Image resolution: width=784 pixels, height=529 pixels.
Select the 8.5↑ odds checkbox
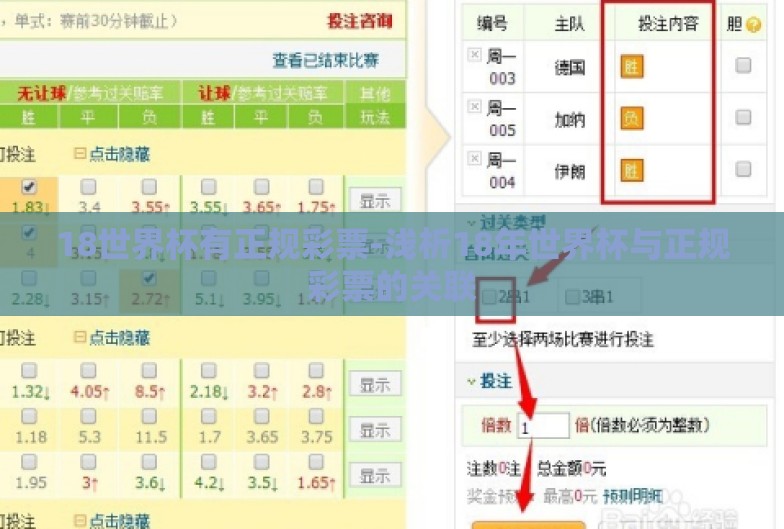[149, 370]
